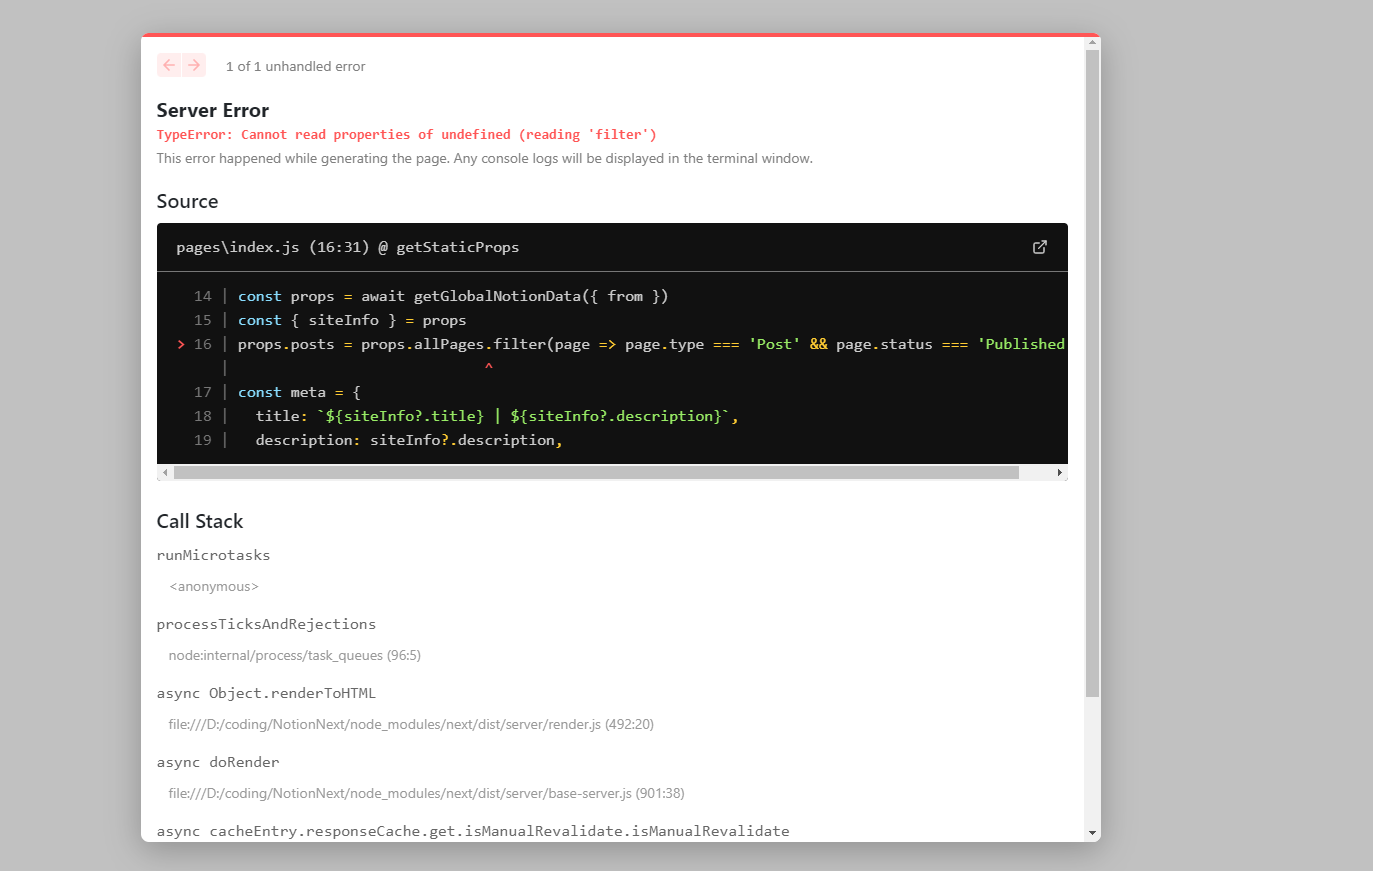Click the Call Stack section heading
The height and width of the screenshot is (871, 1373).
200,521
